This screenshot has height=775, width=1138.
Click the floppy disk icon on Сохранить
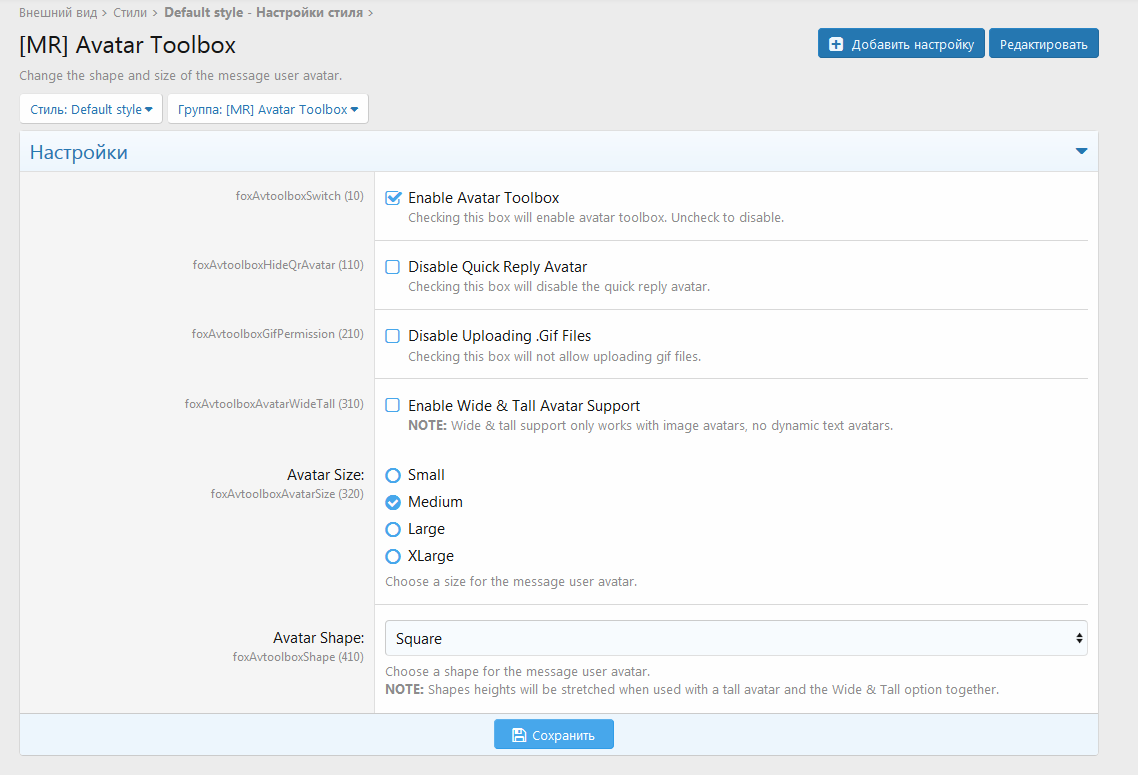(x=519, y=735)
